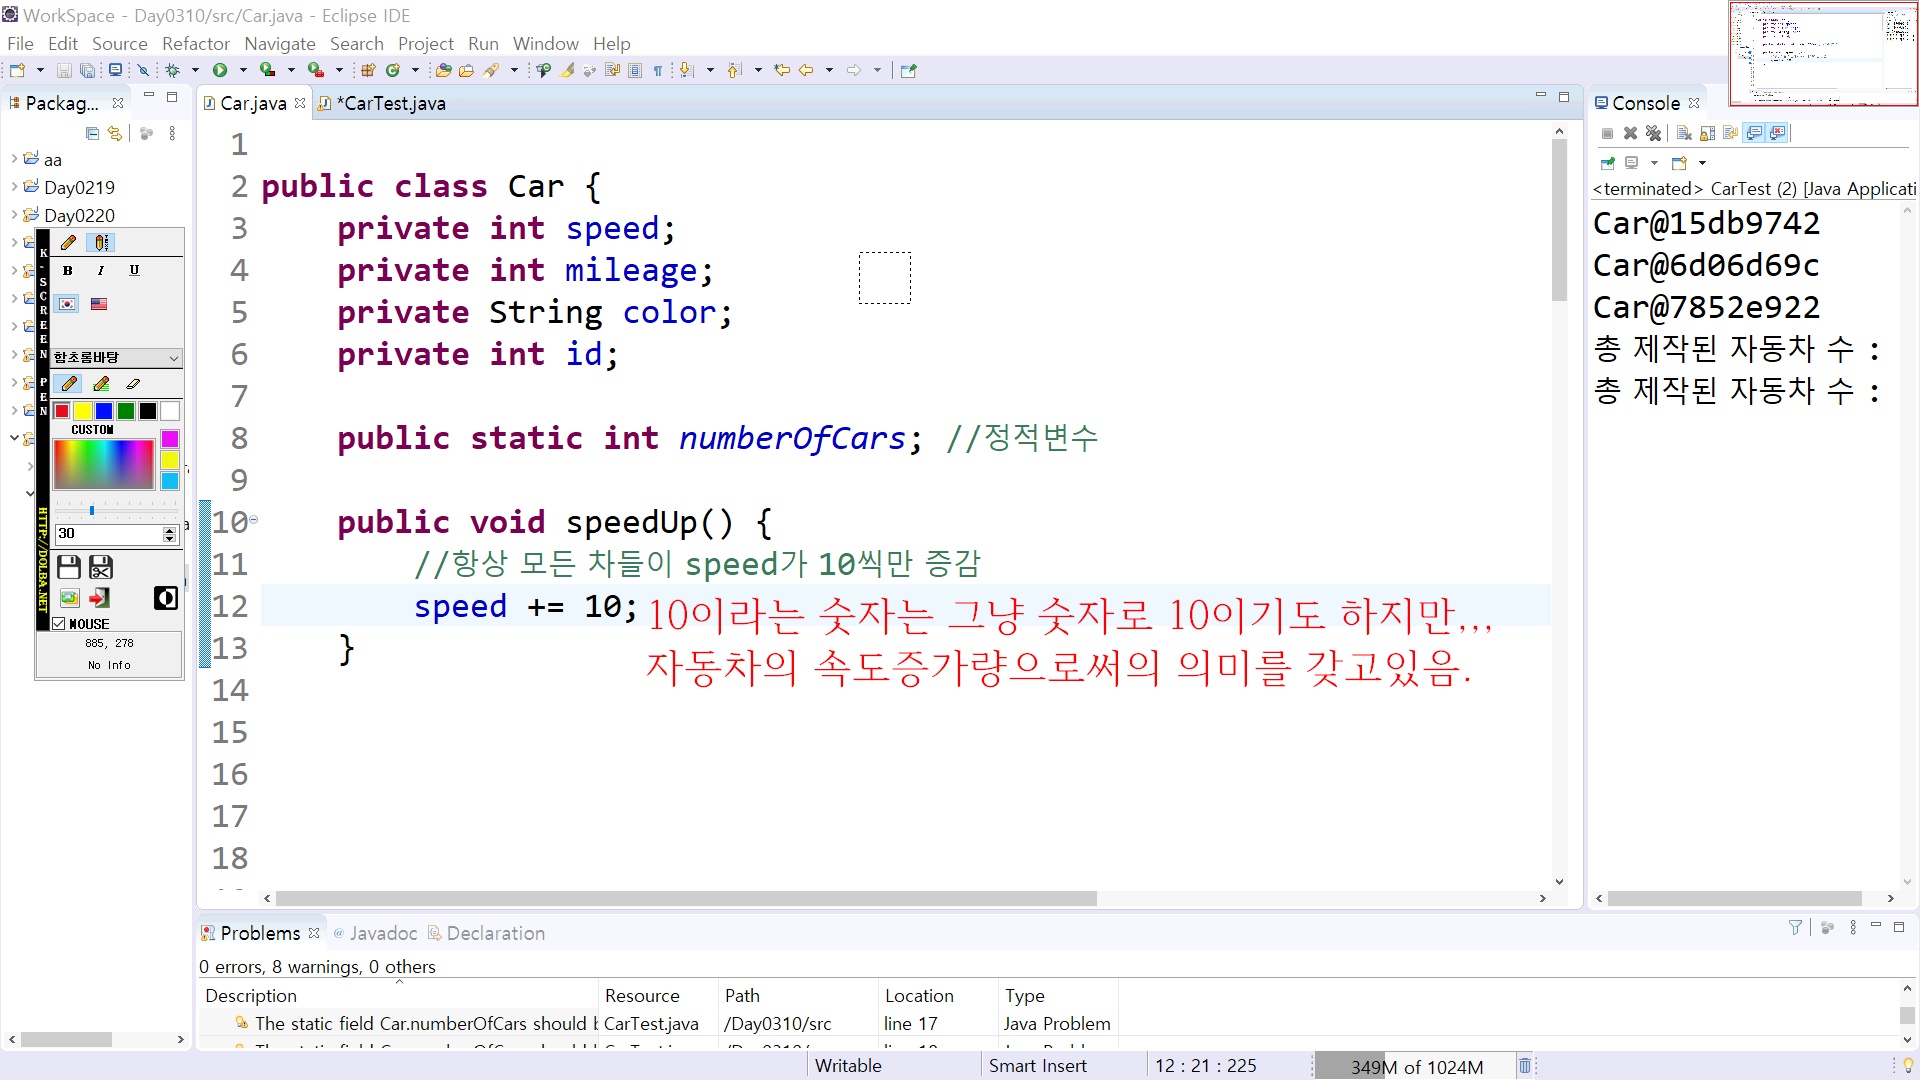Open the Run button dropdown arrow
The height and width of the screenshot is (1080, 1920).
tap(243, 70)
